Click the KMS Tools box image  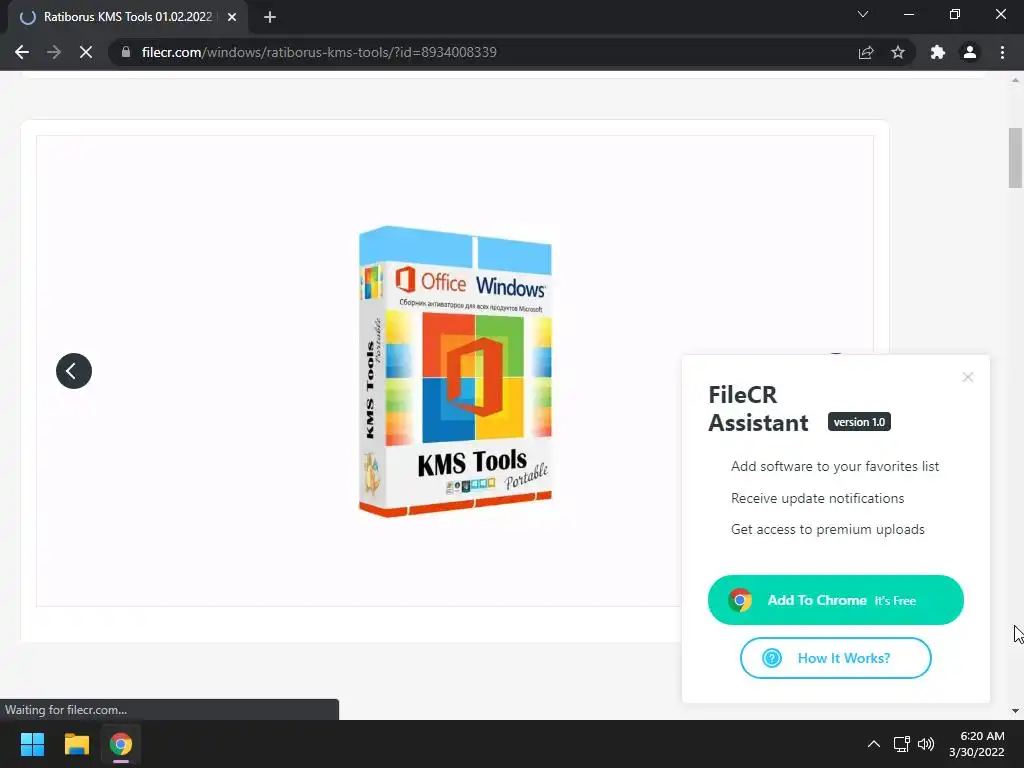click(x=456, y=371)
